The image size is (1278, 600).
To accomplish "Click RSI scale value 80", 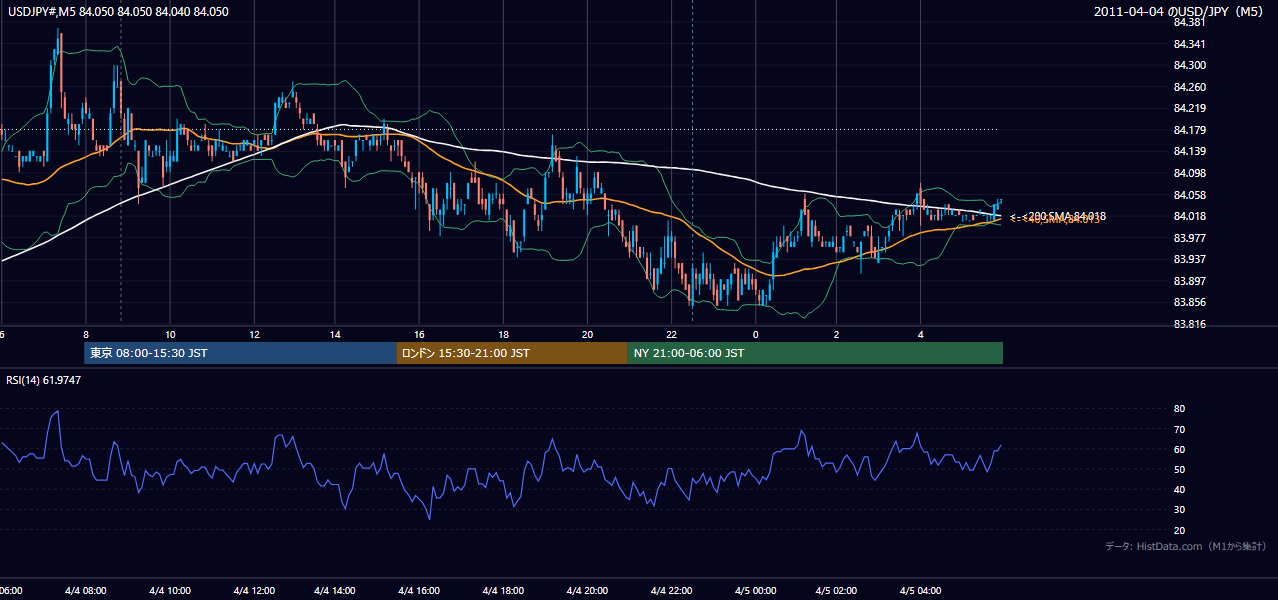I will click(1179, 409).
